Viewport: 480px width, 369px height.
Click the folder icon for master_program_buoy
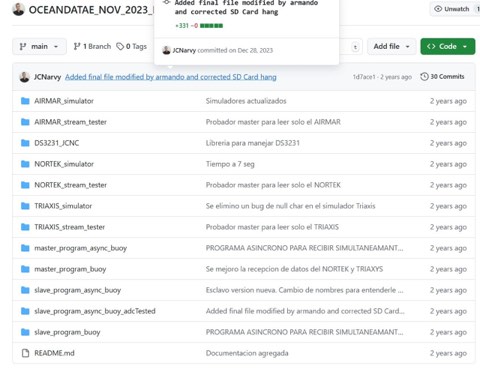(x=25, y=269)
